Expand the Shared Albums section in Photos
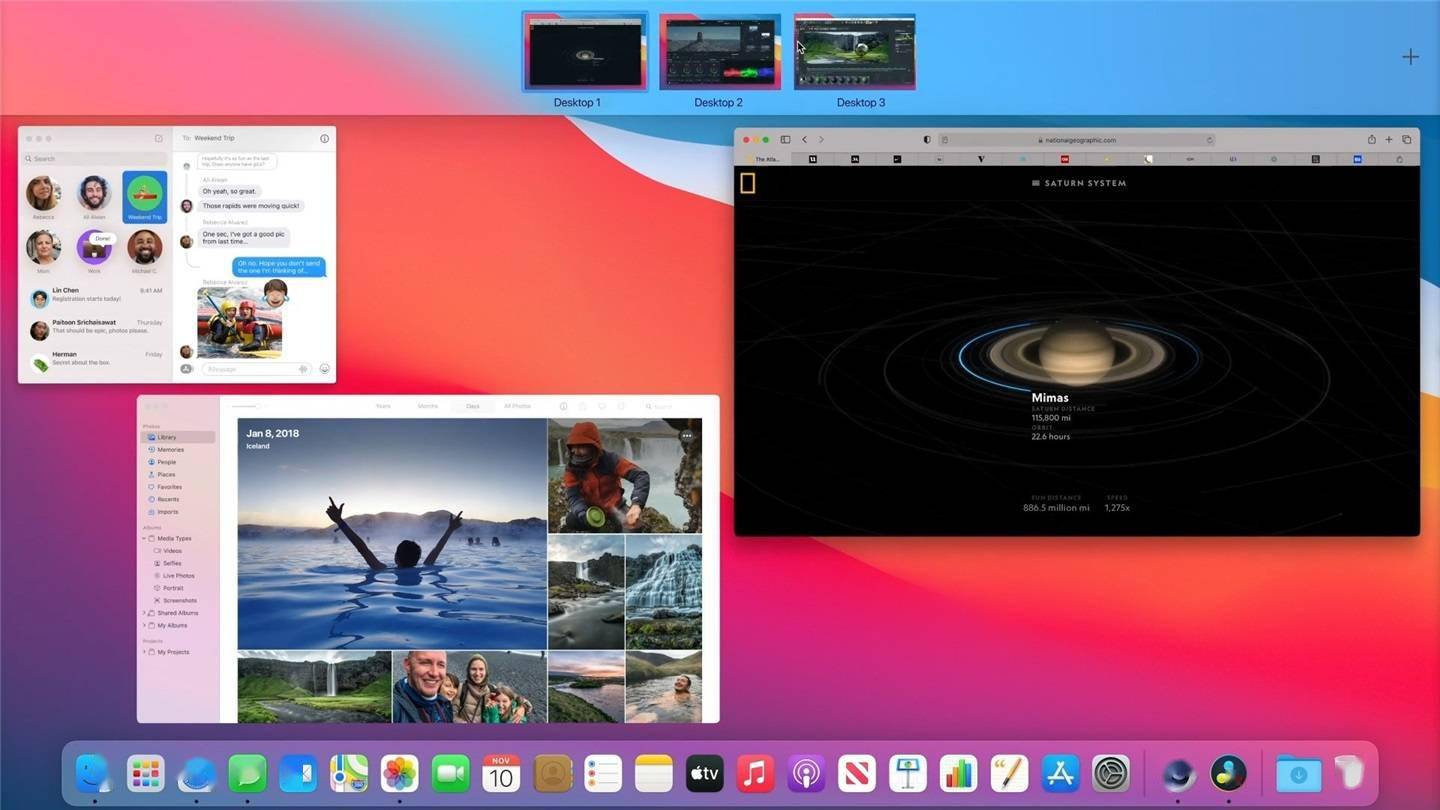Viewport: 1440px width, 810px height. click(x=145, y=613)
